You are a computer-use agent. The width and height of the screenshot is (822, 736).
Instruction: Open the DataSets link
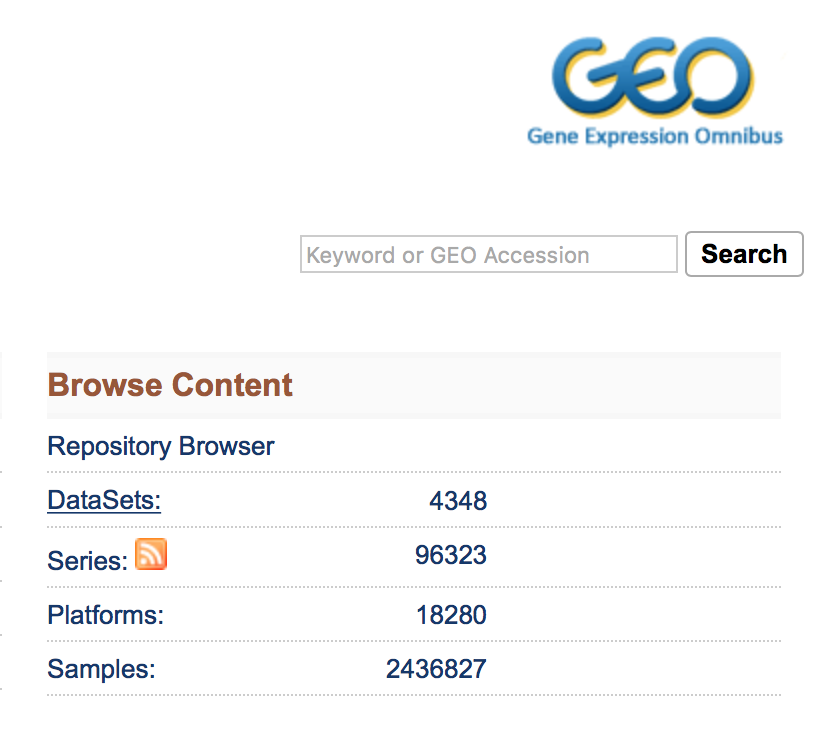(104, 500)
